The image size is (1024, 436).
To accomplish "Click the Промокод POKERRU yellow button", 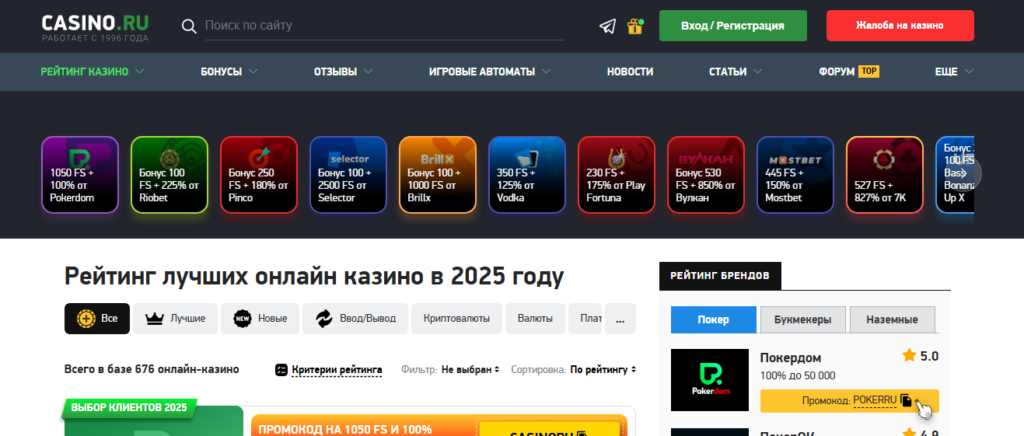I will 849,401.
